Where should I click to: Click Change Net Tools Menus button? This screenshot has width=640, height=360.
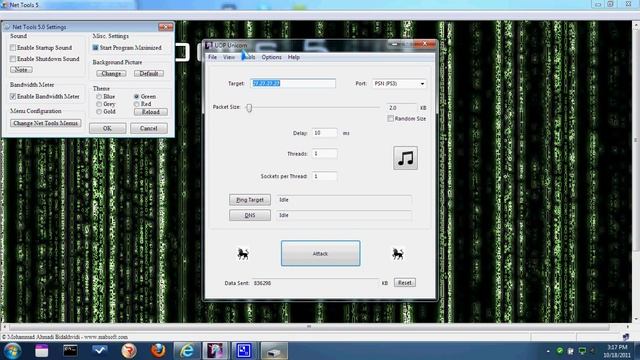(x=46, y=123)
